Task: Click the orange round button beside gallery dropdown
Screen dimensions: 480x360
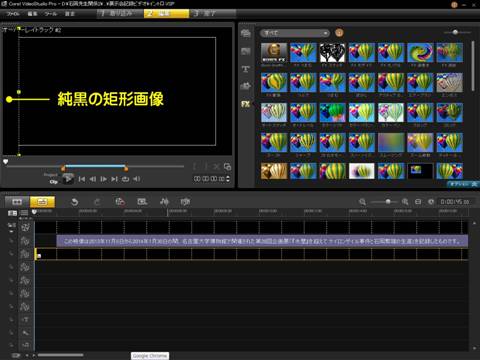Action: click(339, 33)
